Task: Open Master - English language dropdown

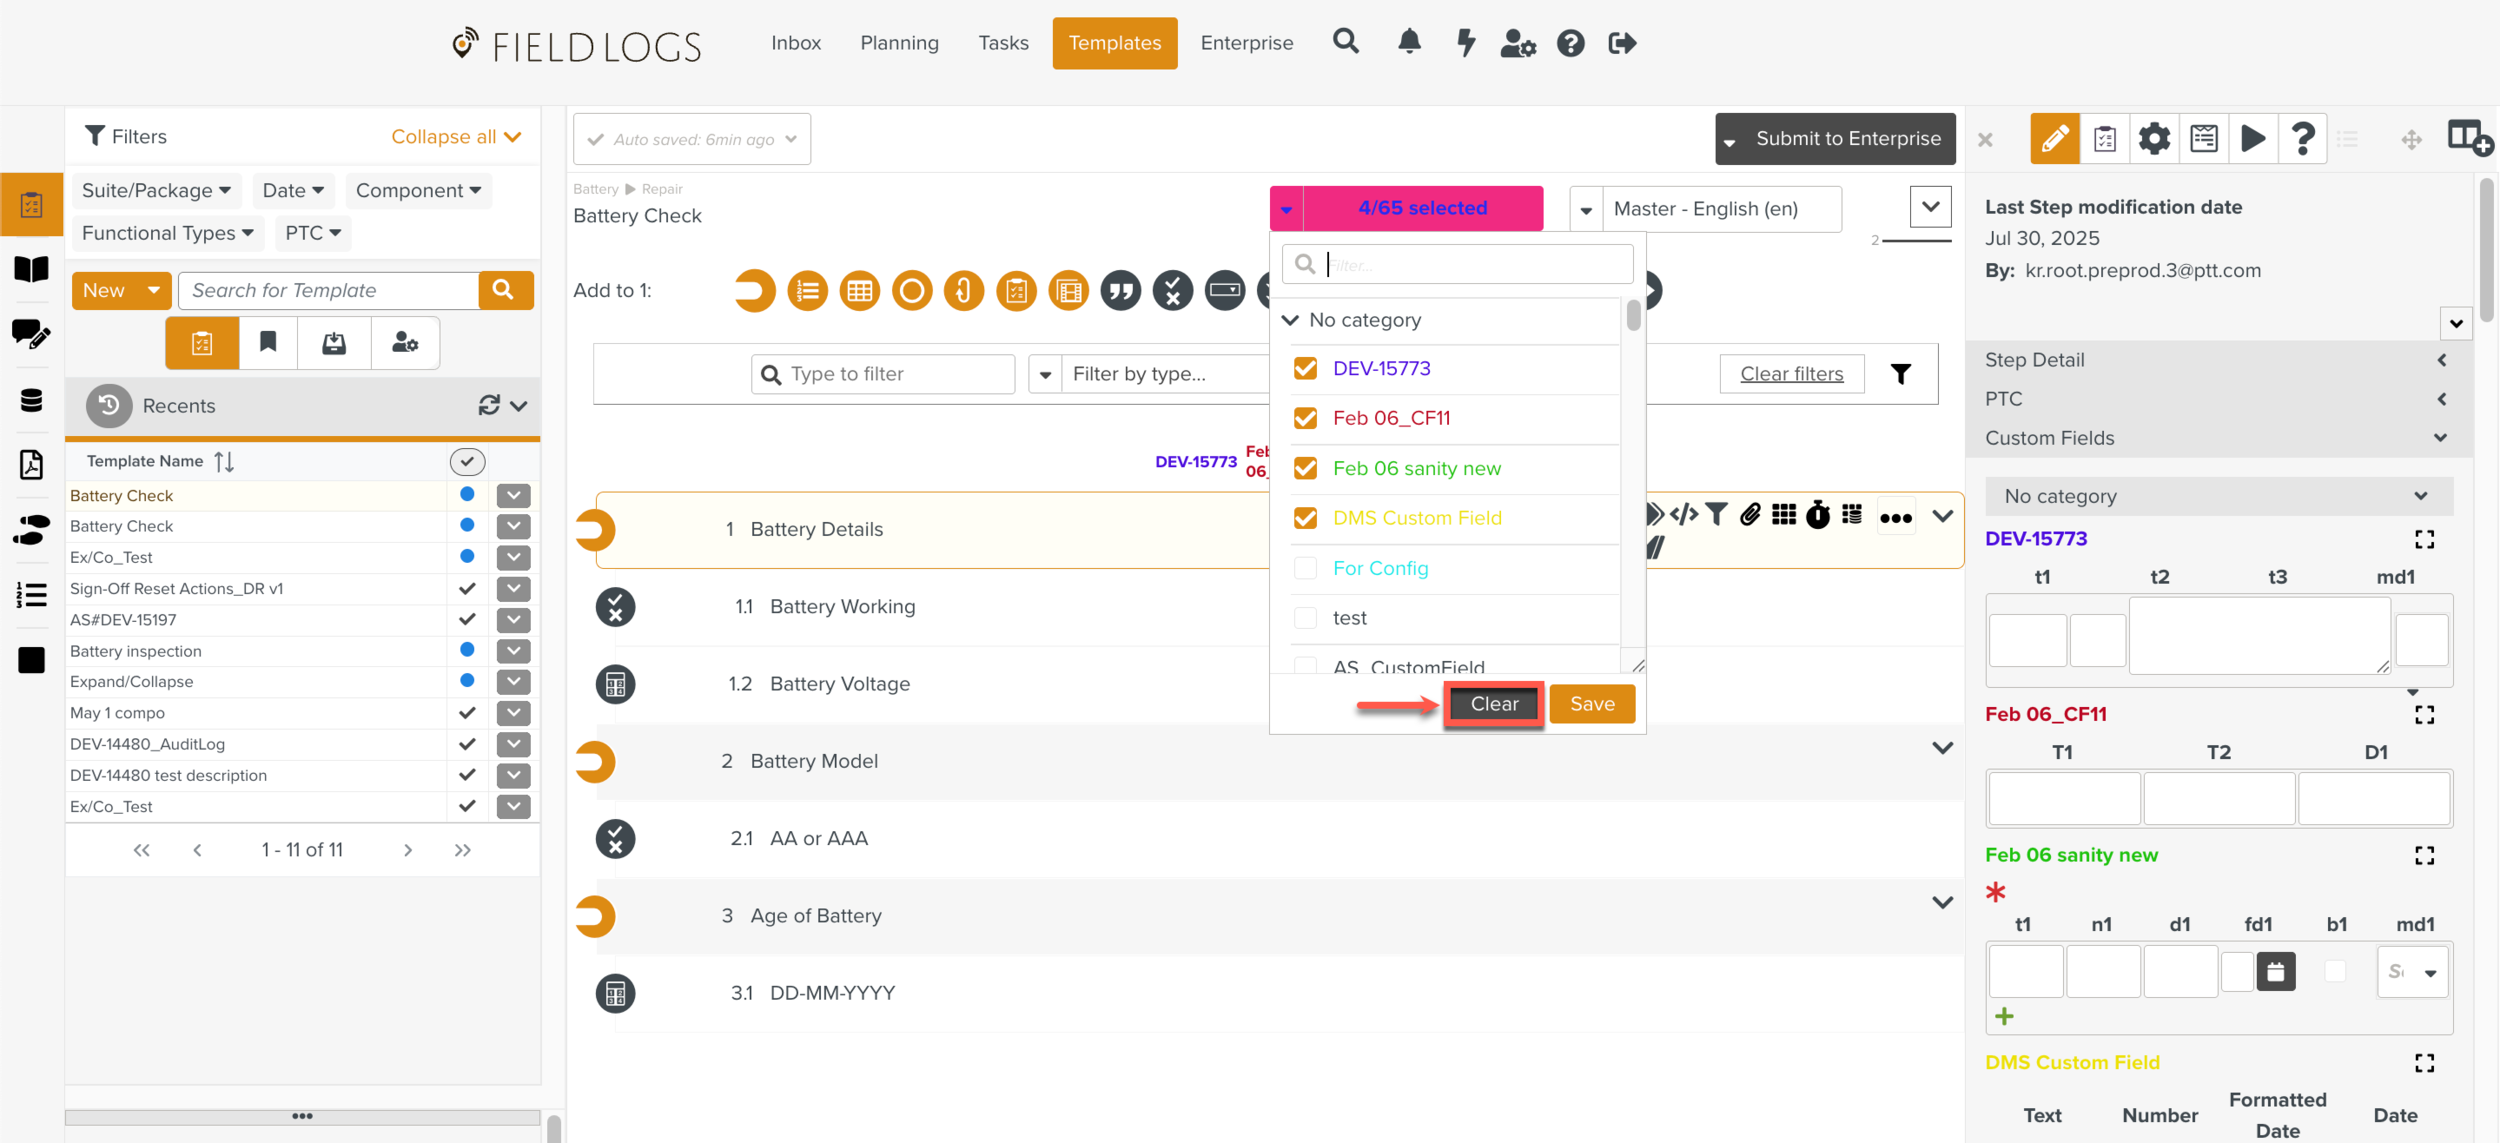Action: coord(1705,209)
